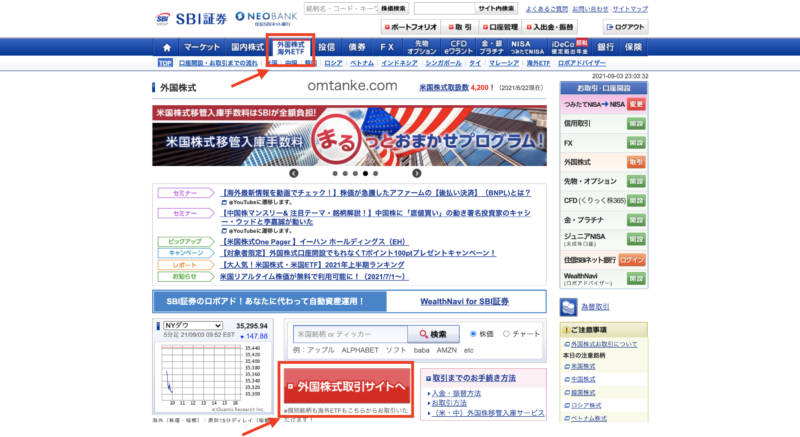Click 開設 next to WealthNavi

pos(636,279)
